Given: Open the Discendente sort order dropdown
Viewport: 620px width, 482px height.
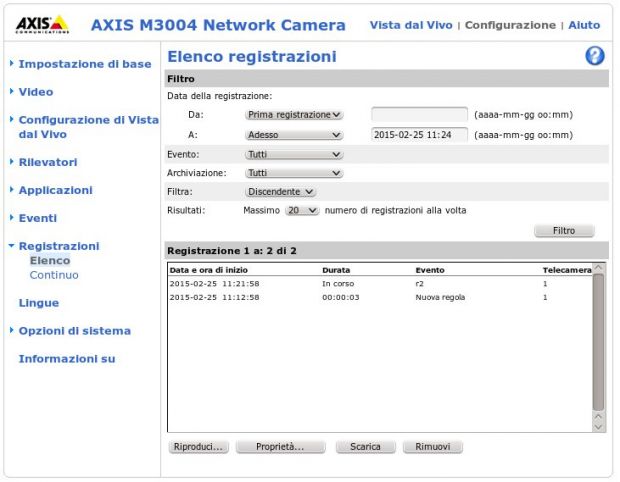Looking at the screenshot, I should (x=280, y=192).
